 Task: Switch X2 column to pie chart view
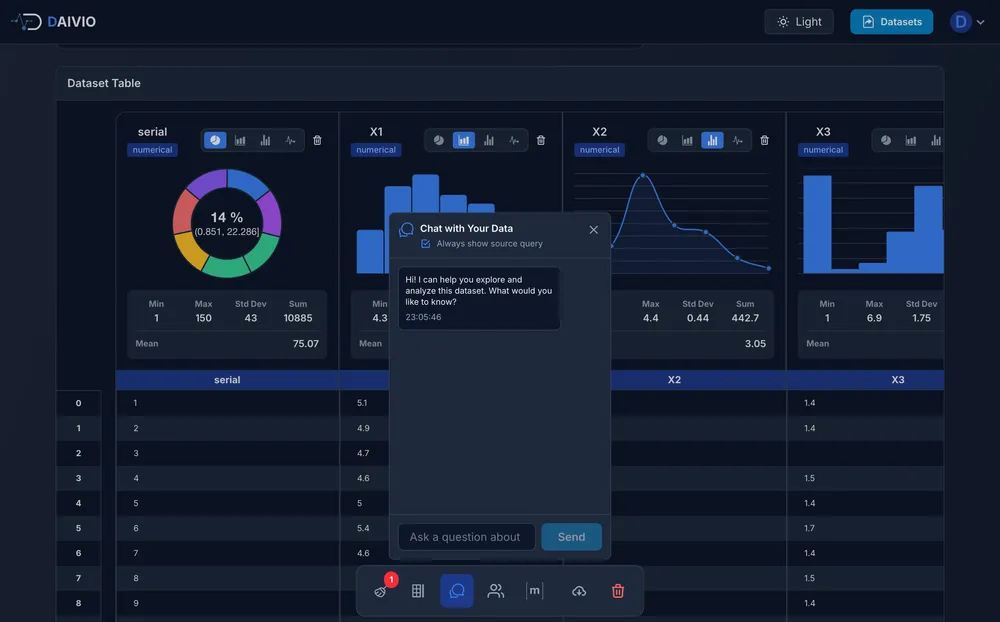pos(661,140)
